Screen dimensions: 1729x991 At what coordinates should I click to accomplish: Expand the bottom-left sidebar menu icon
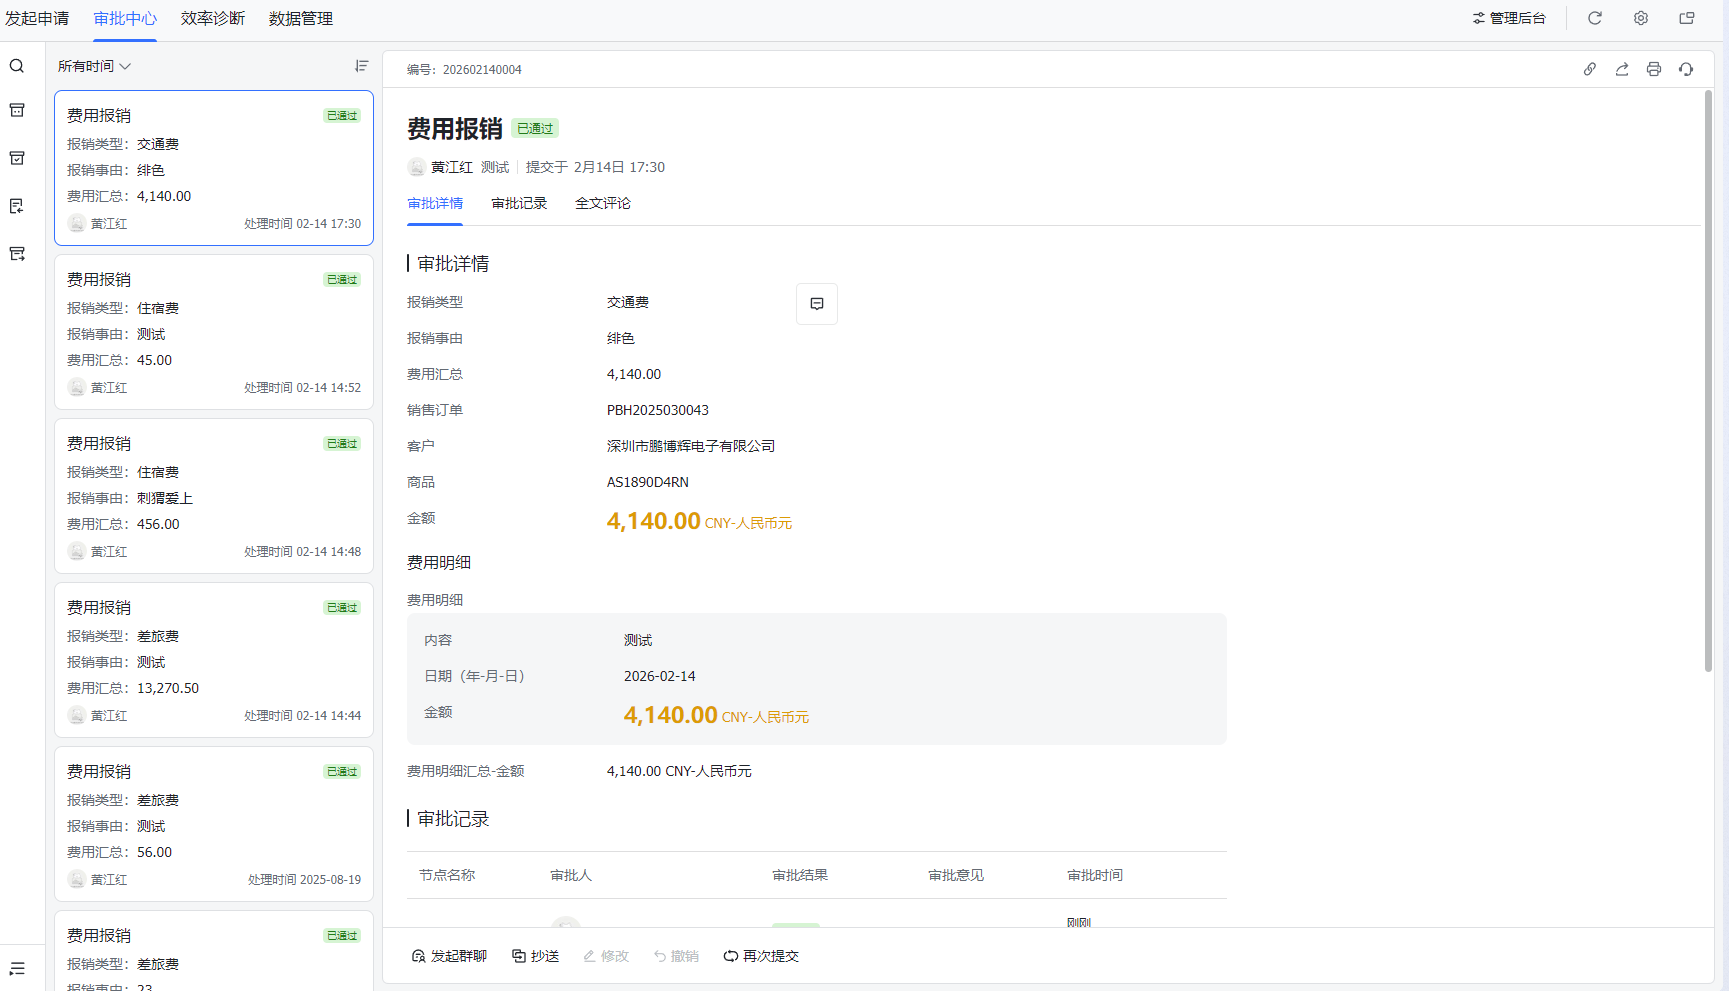coord(17,968)
